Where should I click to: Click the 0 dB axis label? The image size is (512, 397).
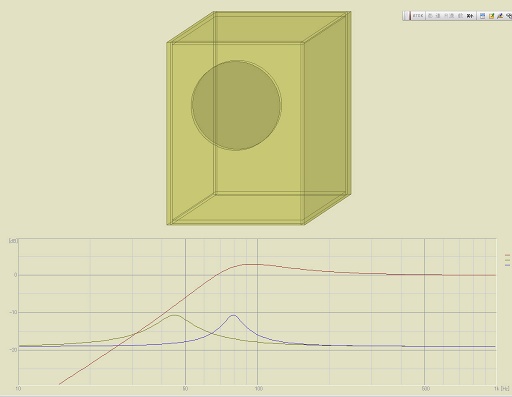tap(15, 275)
